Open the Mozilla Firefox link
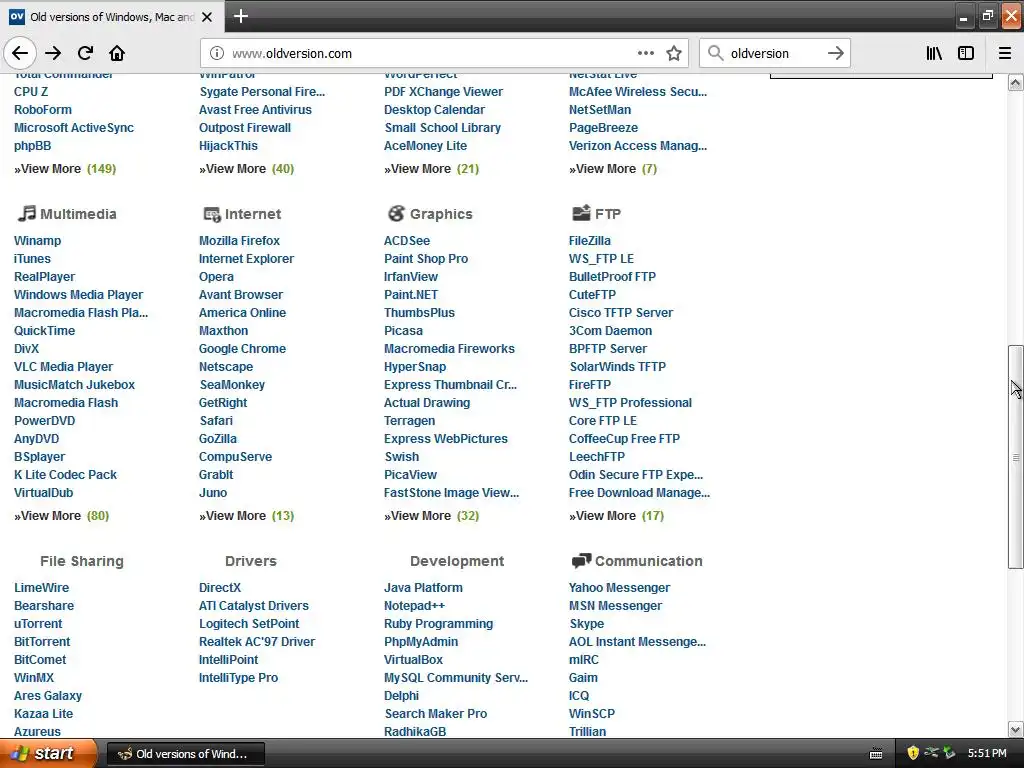The image size is (1024, 768). (239, 241)
